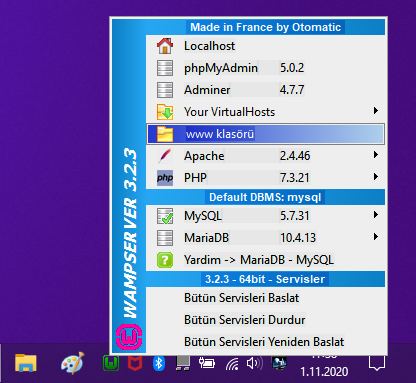Click the safely remove hardware tray icon
416x383 pixels.
[183, 363]
